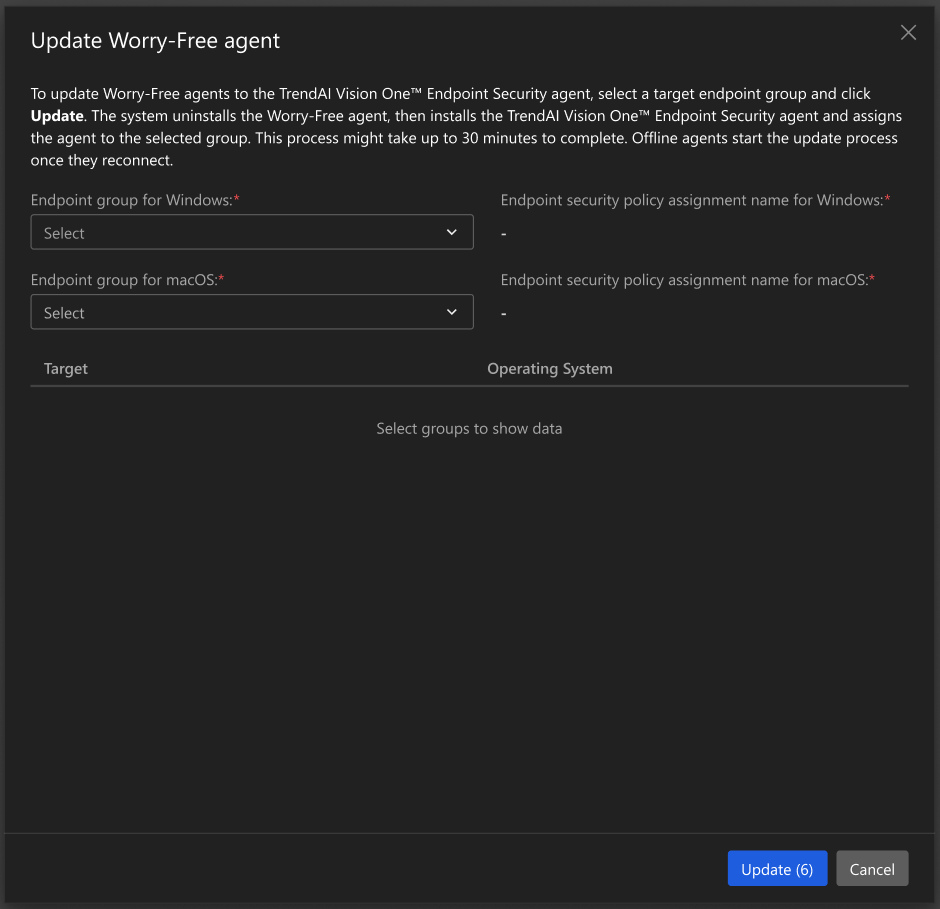
Task: Click the Operating System column header
Action: (550, 369)
